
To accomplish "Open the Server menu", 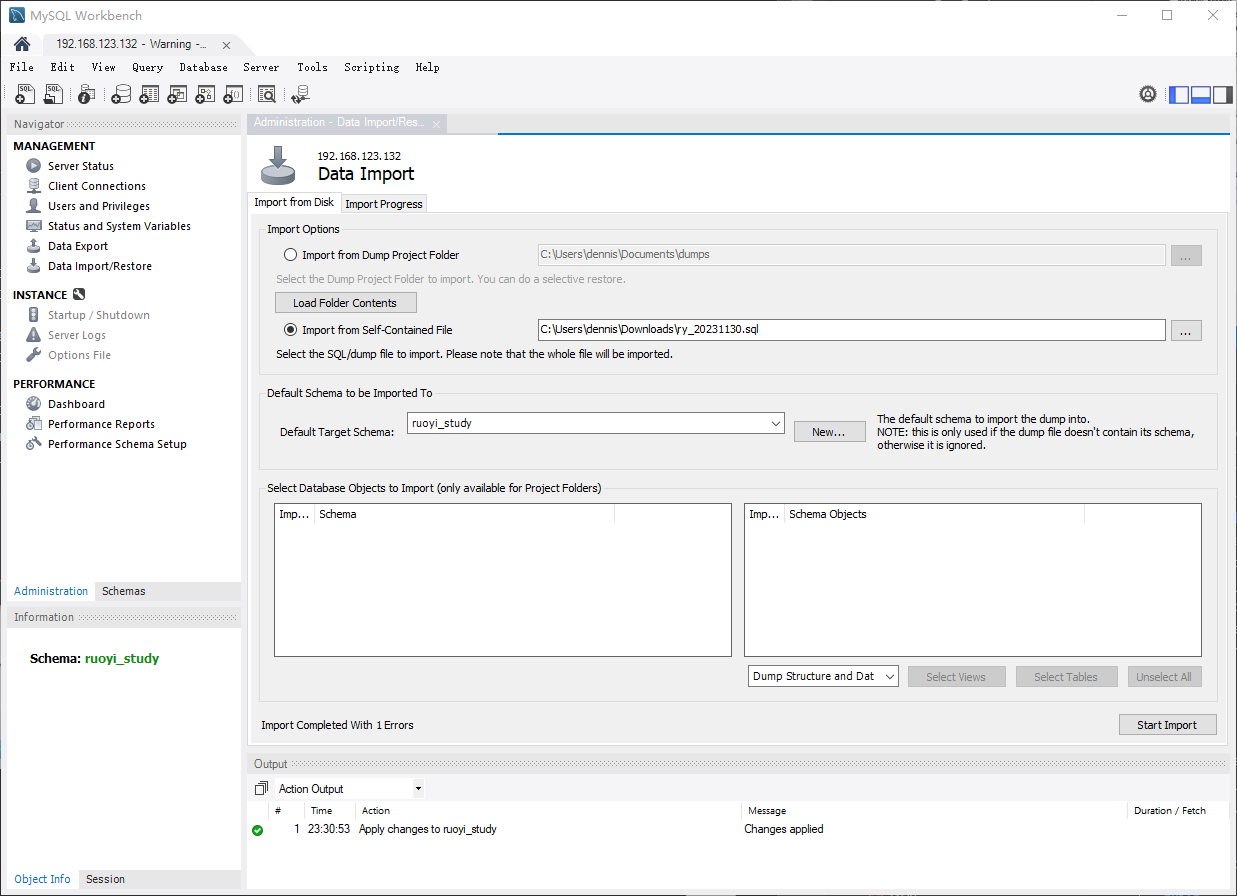I will click(261, 67).
